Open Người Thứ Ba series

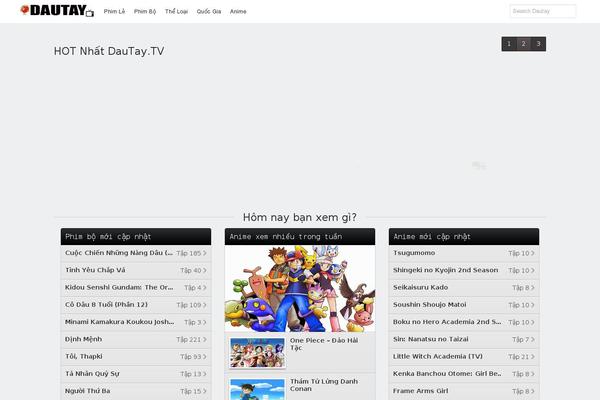[x=88, y=391]
